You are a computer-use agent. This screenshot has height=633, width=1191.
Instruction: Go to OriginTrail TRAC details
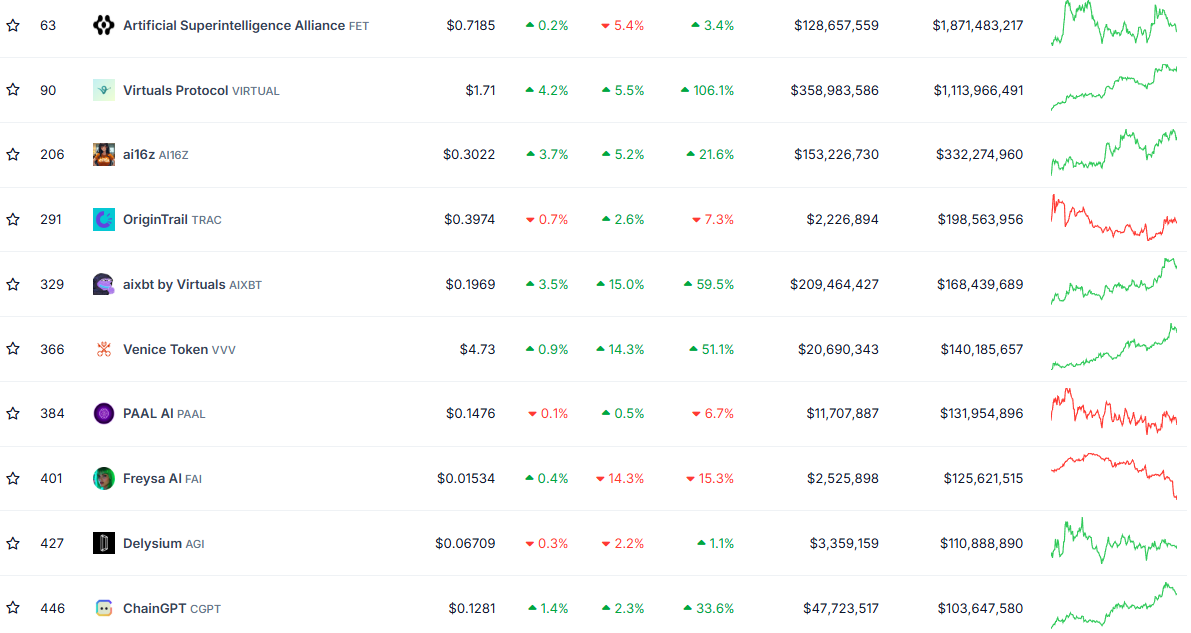pos(172,220)
